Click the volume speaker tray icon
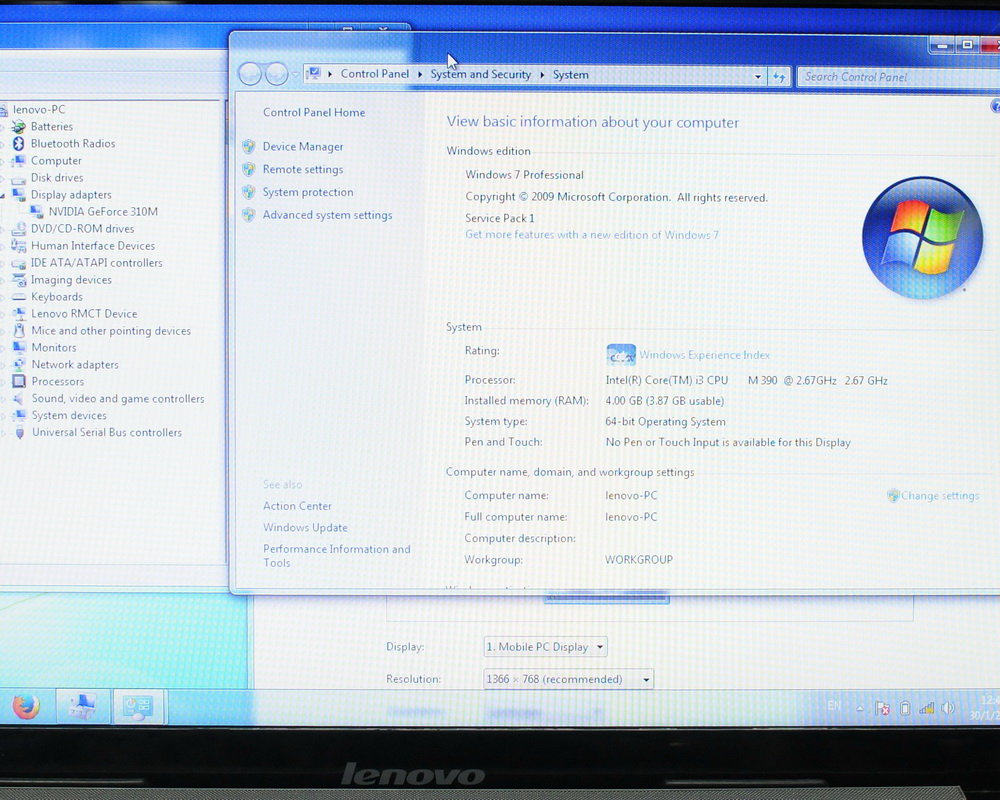Viewport: 1000px width, 800px height. tap(948, 707)
